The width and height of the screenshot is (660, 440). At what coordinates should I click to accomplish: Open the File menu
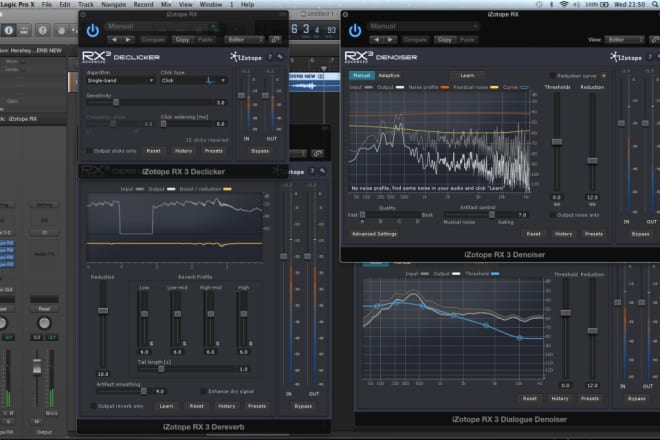[47, 5]
